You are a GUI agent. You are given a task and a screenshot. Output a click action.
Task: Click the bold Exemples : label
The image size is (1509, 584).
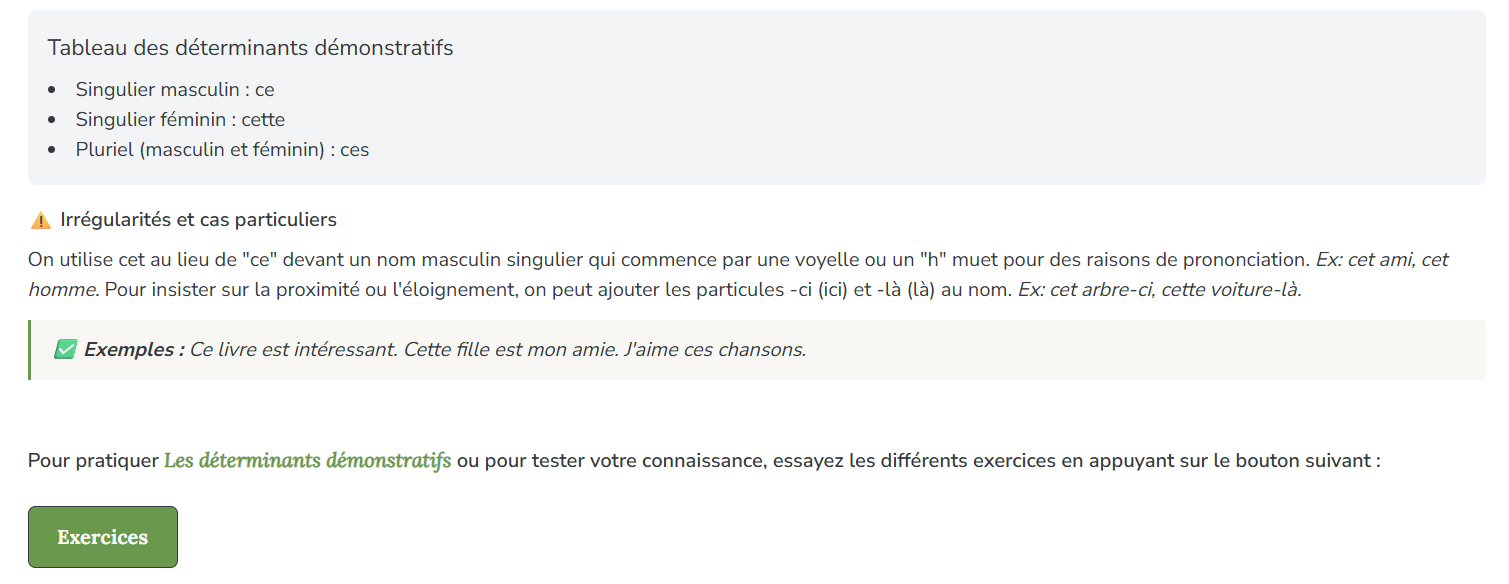coord(134,350)
